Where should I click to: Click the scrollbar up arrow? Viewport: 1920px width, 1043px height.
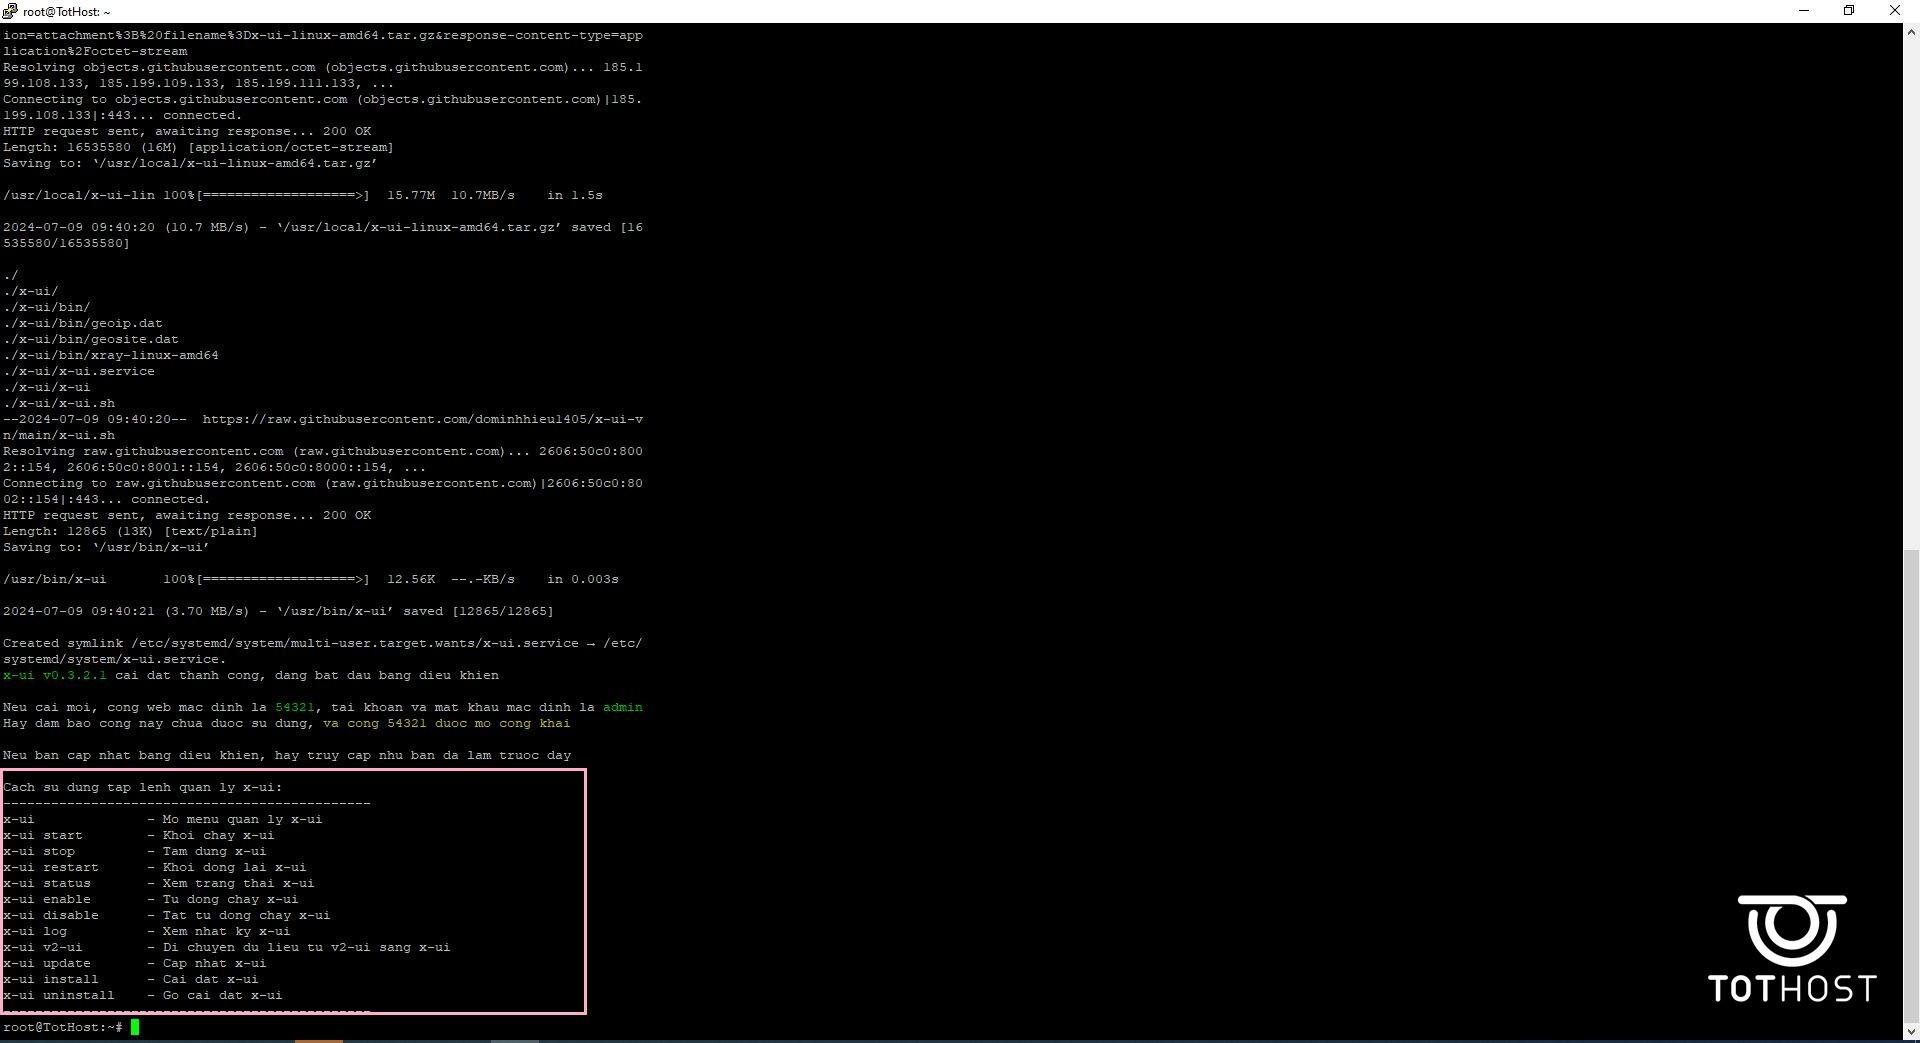(1911, 32)
